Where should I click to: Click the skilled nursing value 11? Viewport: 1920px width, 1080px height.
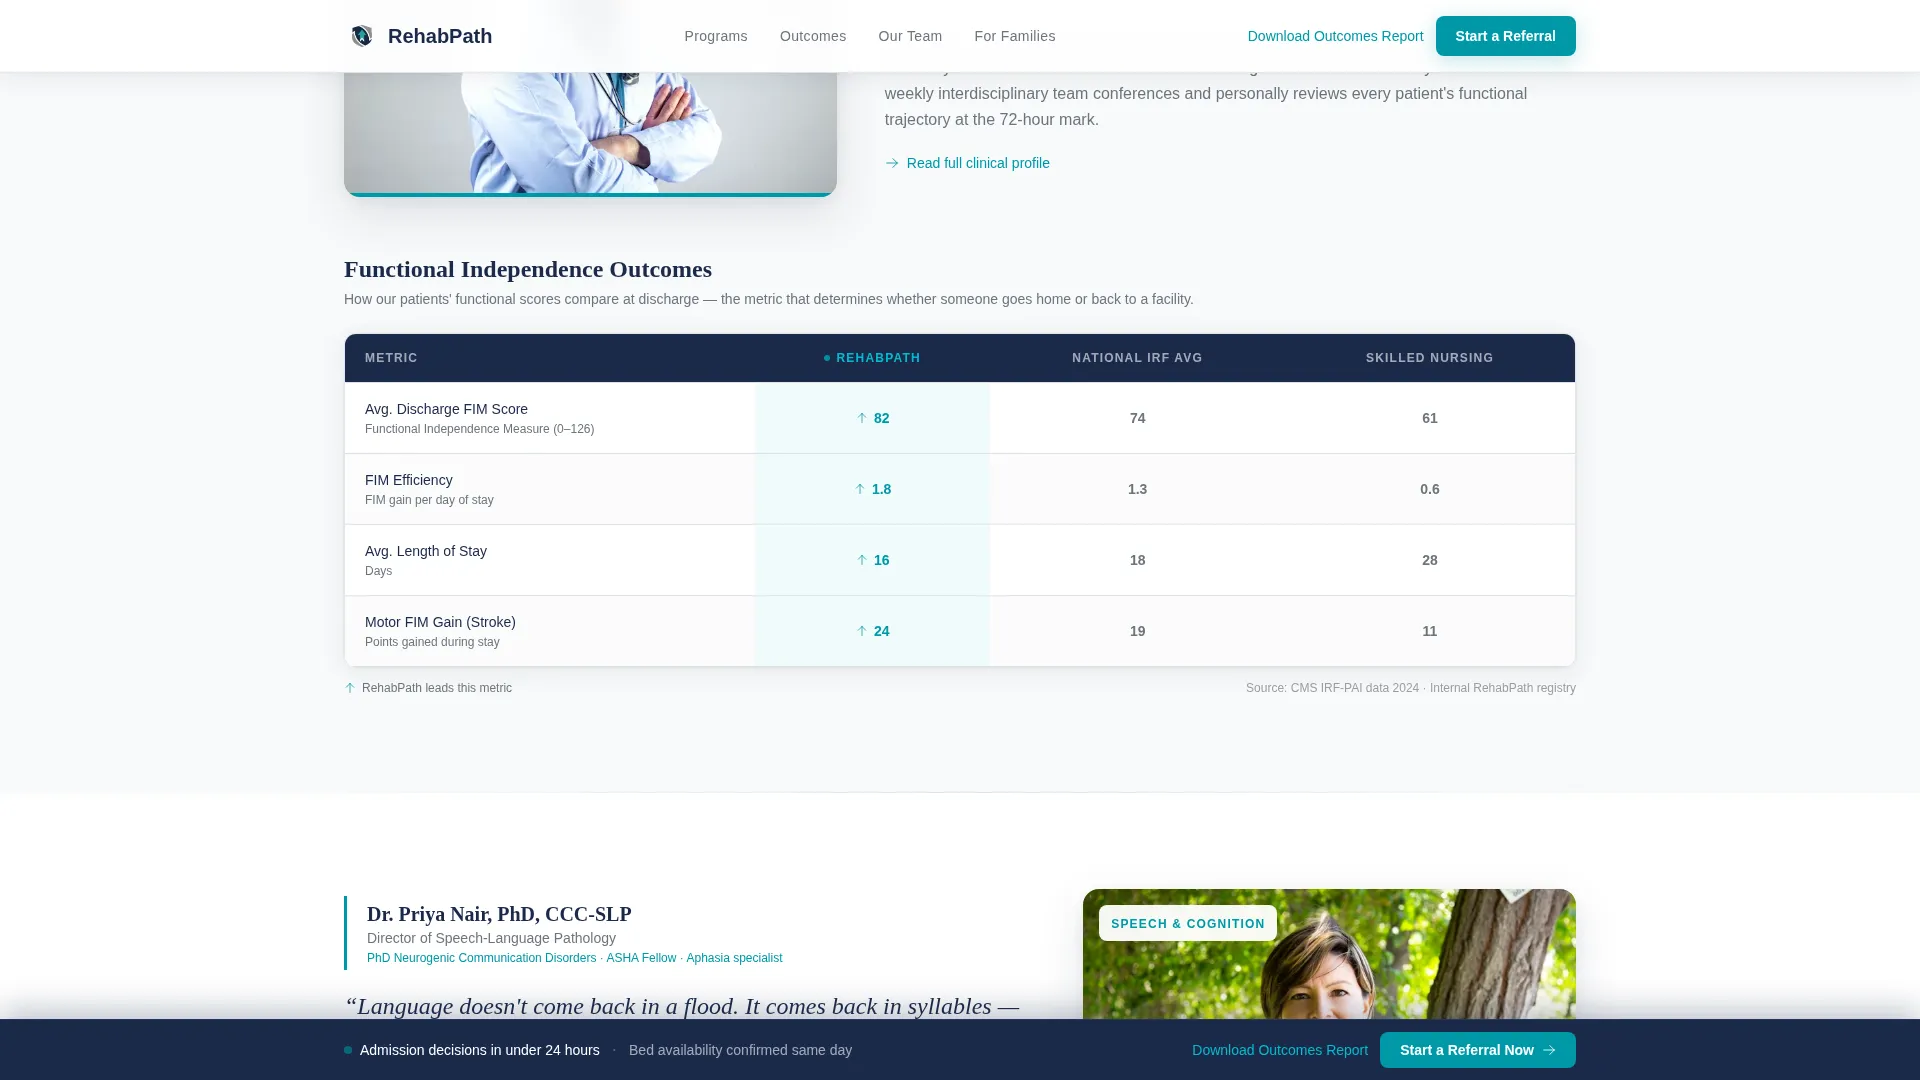pyautogui.click(x=1430, y=631)
